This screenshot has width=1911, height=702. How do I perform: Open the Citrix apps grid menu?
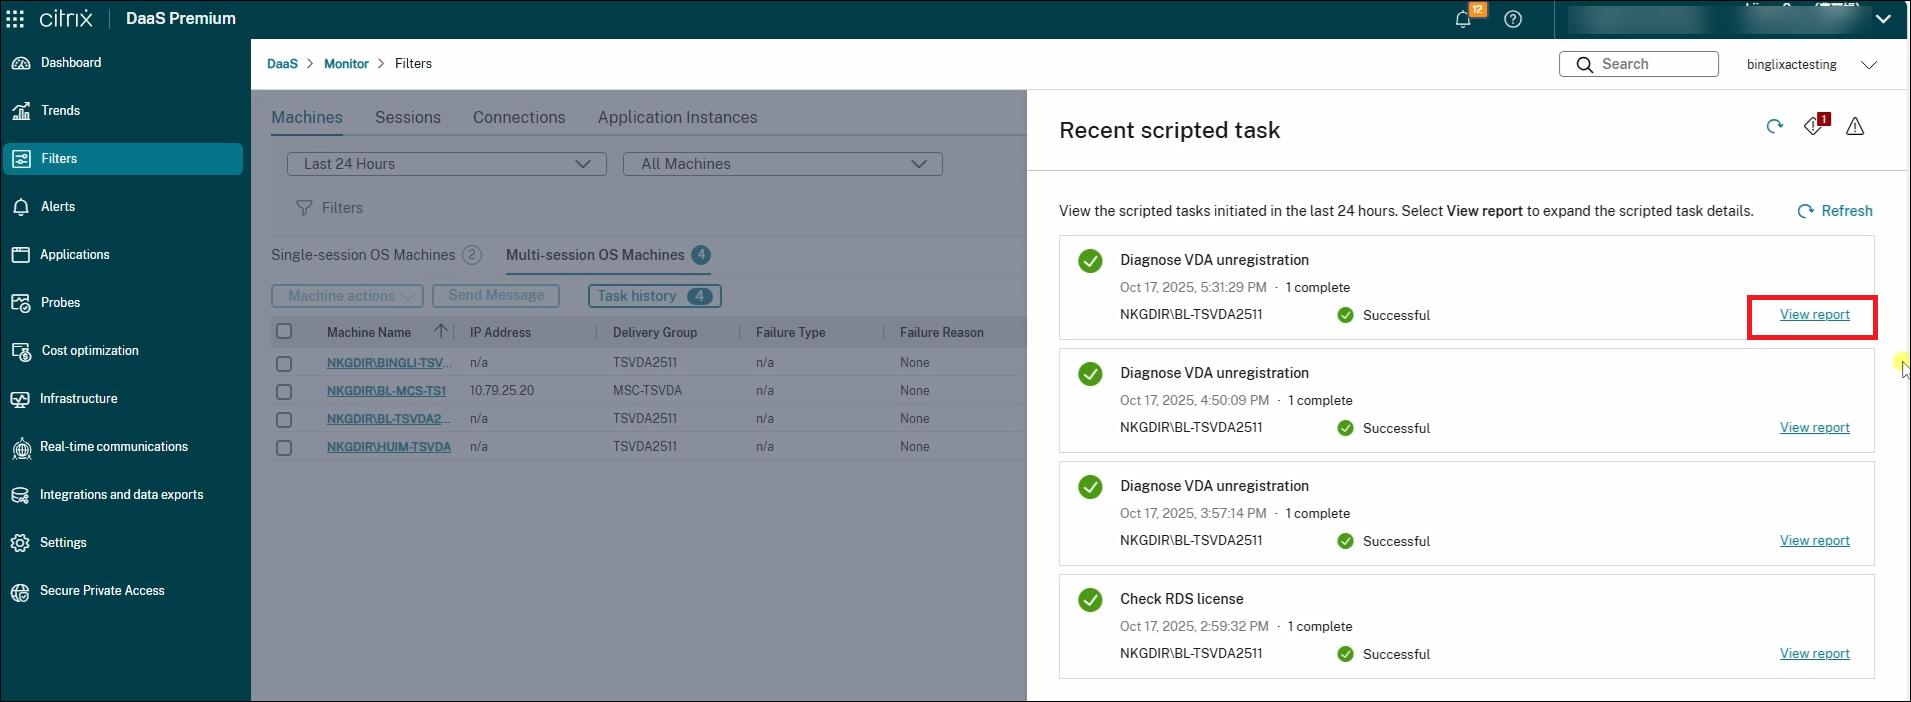(15, 19)
